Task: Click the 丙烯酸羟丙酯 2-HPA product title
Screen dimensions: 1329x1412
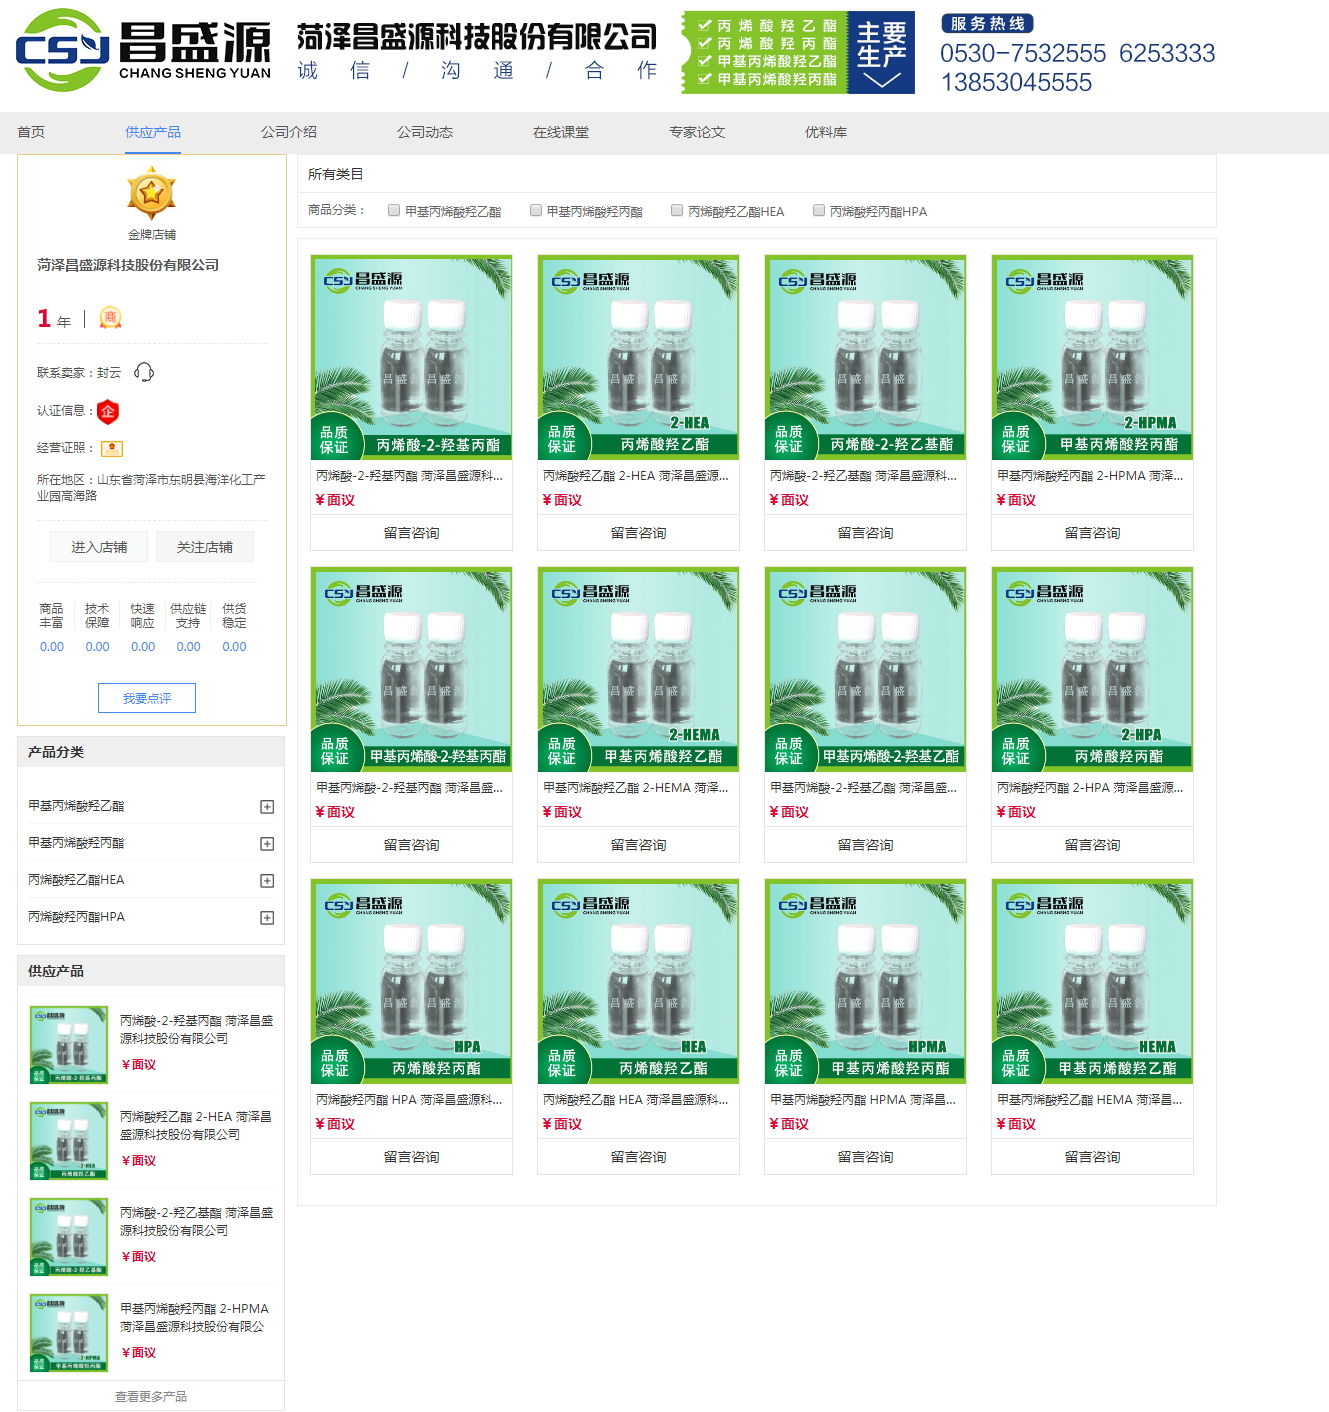Action: pos(1090,788)
